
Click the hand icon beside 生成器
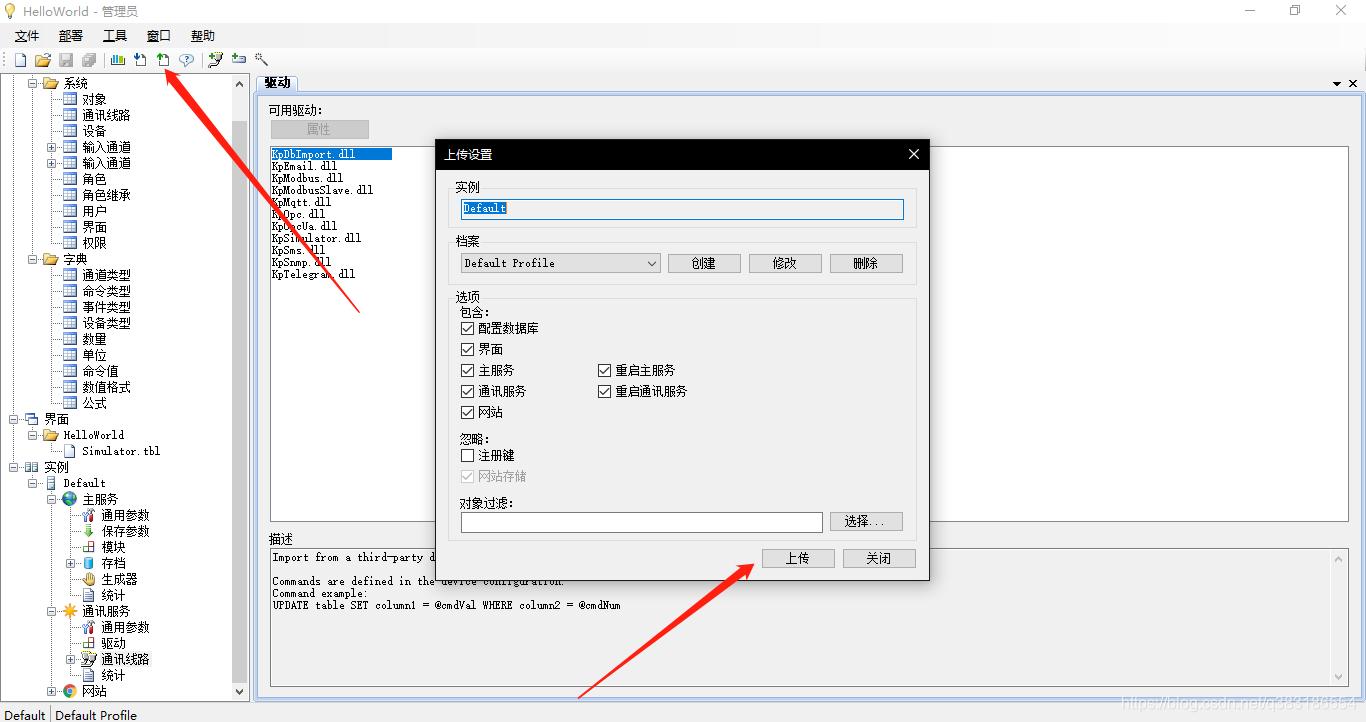[x=89, y=579]
